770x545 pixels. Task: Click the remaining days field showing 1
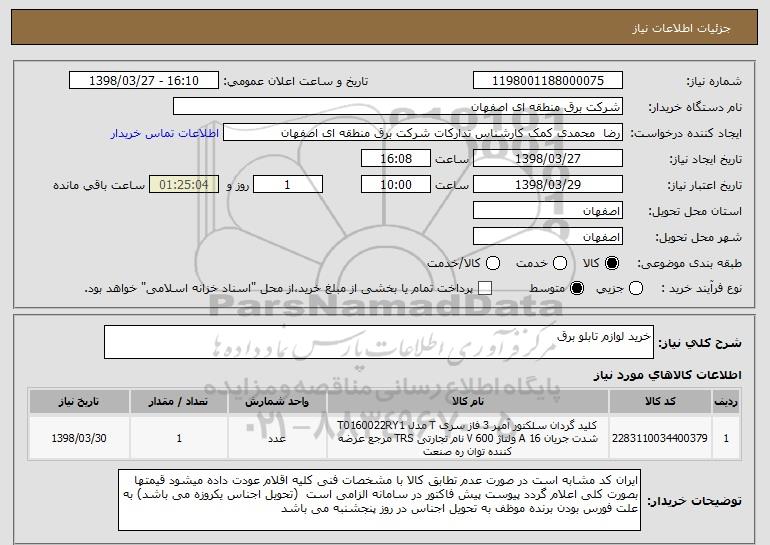[x=288, y=185]
